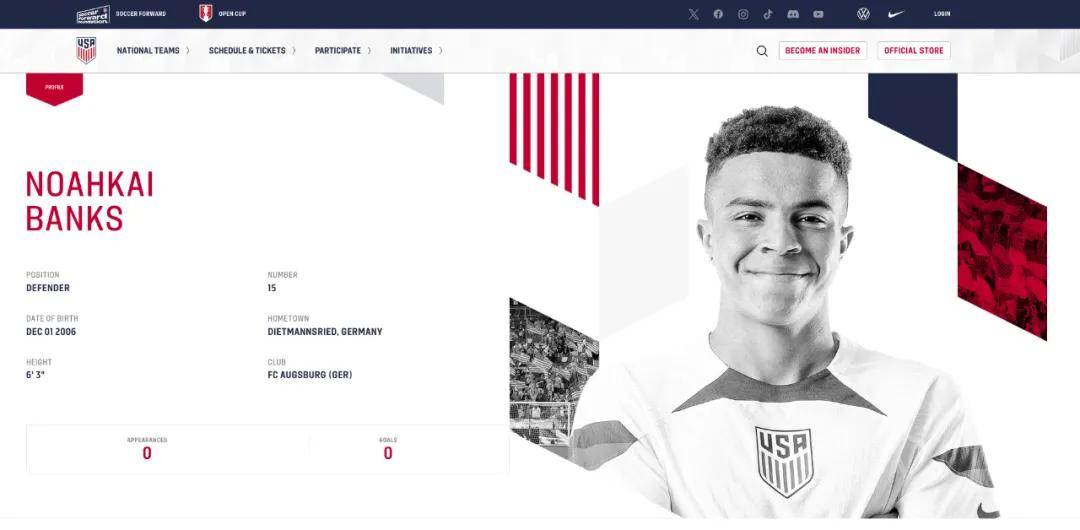The width and height of the screenshot is (1080, 530).
Task: Expand the Participate menu
Action: (x=343, y=50)
